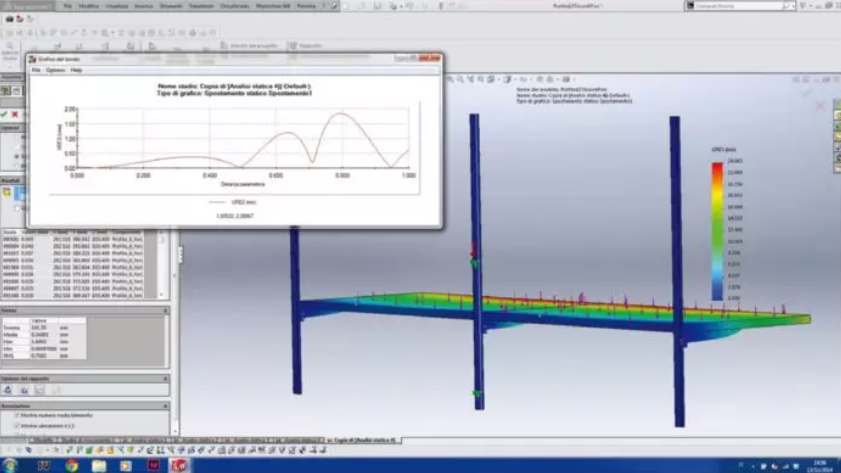Click the red X cancel icon in the property panel
841x473 pixels.
tap(15, 115)
